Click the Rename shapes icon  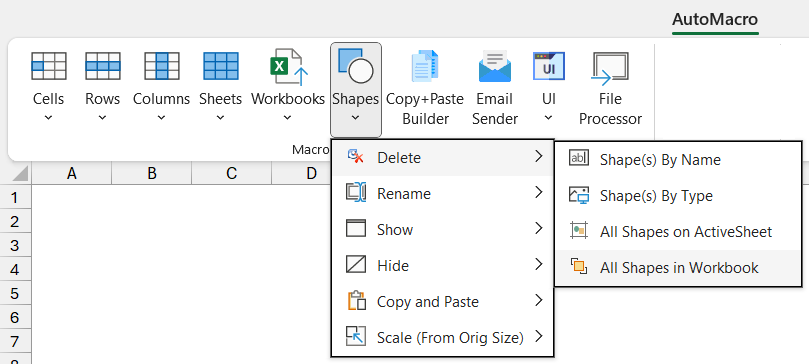(356, 193)
